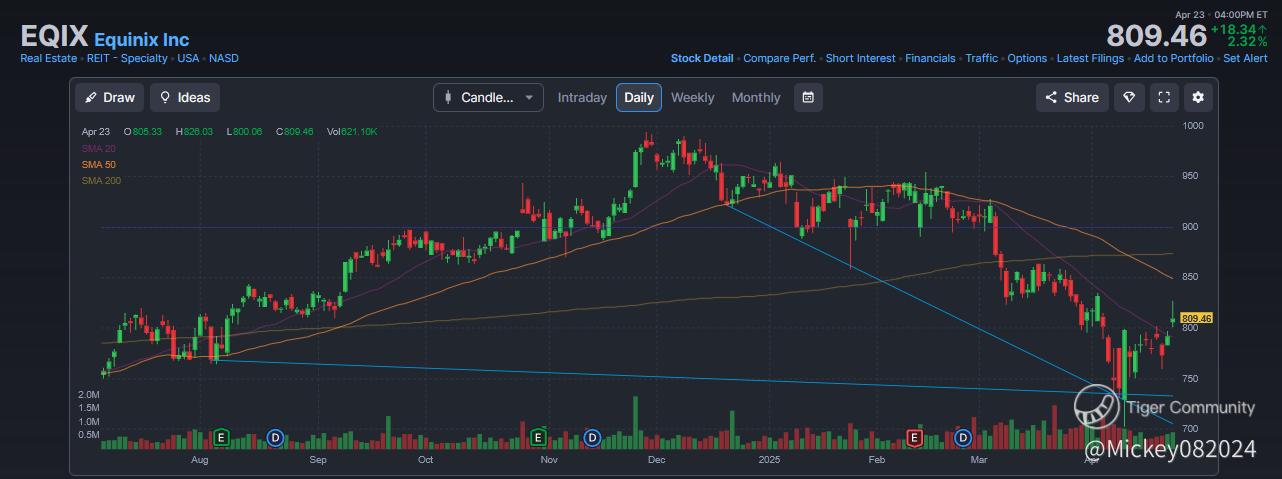Image resolution: width=1282 pixels, height=479 pixels.
Task: Open the Equinix Inc company link
Action: [x=141, y=40]
